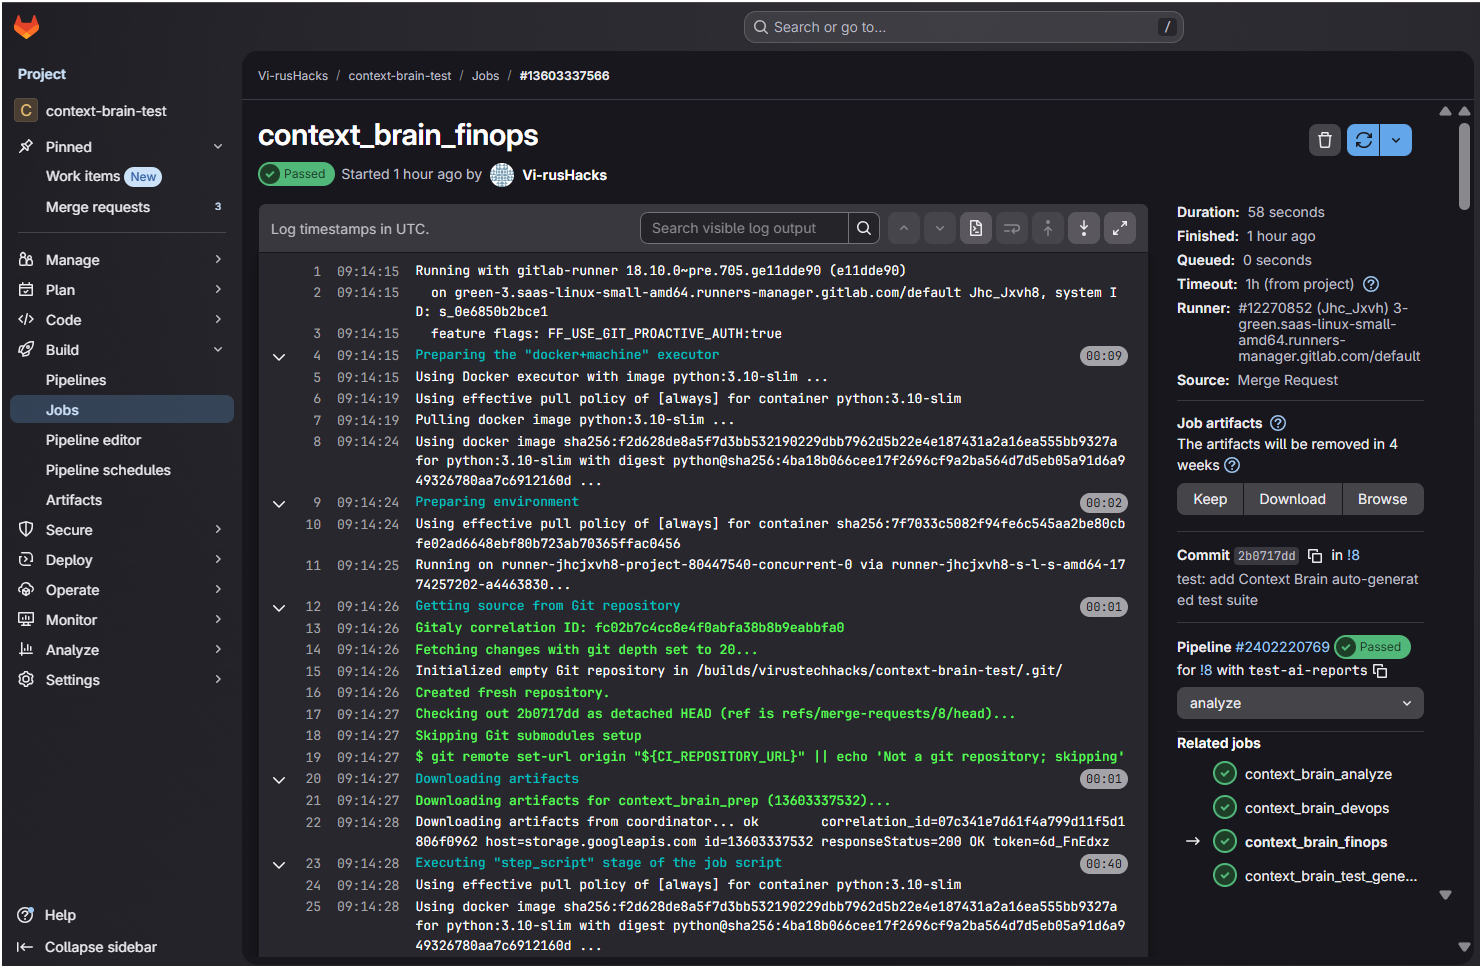
Task: Jump to the bottom of the log
Action: 1084,228
